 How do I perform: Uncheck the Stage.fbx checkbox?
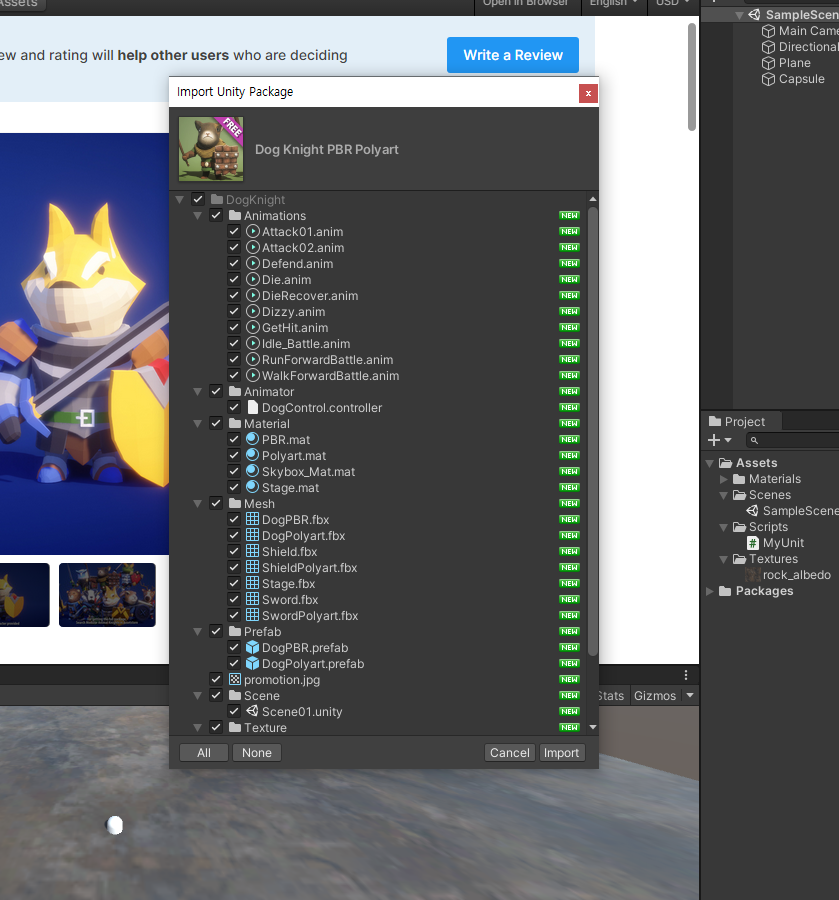click(234, 583)
